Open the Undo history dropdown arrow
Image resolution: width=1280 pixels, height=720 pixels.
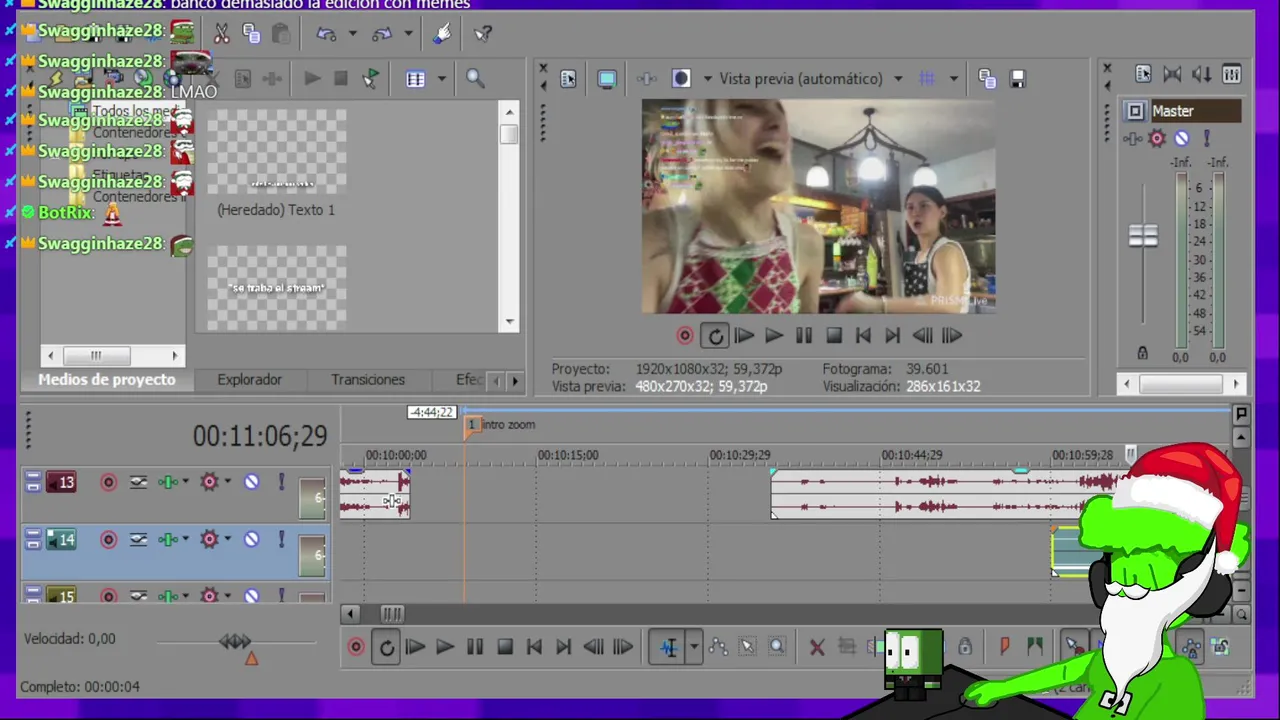tap(352, 34)
